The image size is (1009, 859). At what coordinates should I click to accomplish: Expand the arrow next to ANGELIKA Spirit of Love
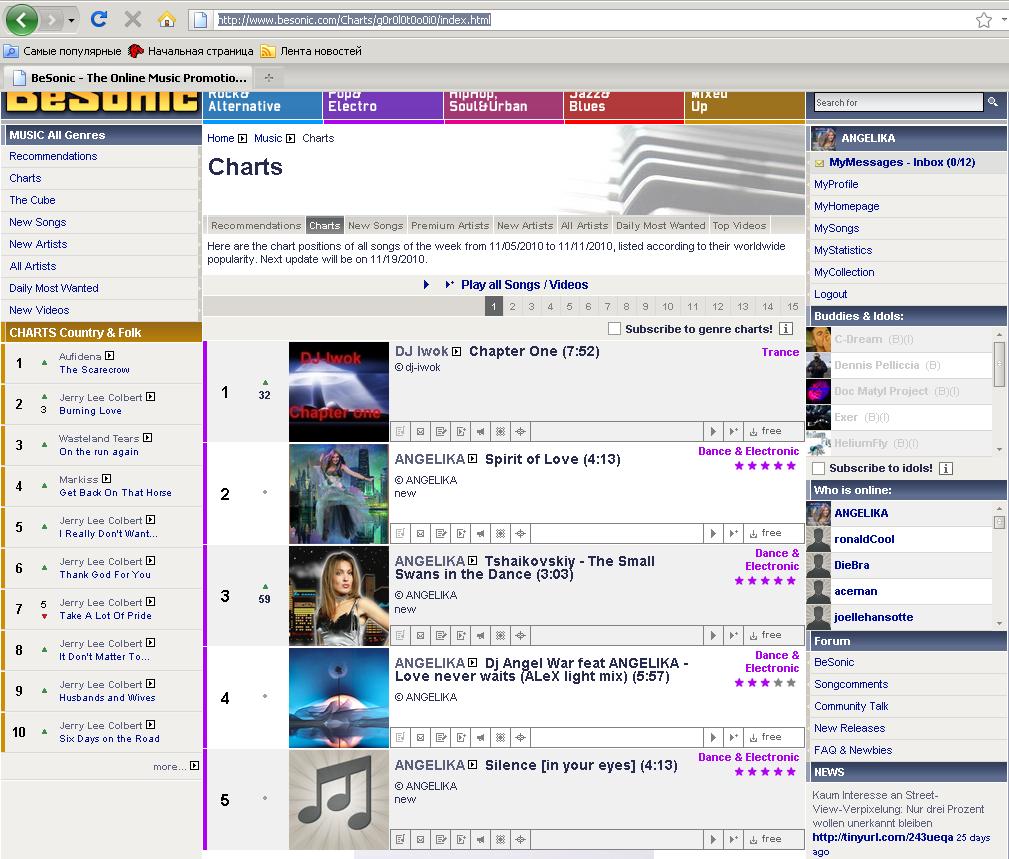472,459
